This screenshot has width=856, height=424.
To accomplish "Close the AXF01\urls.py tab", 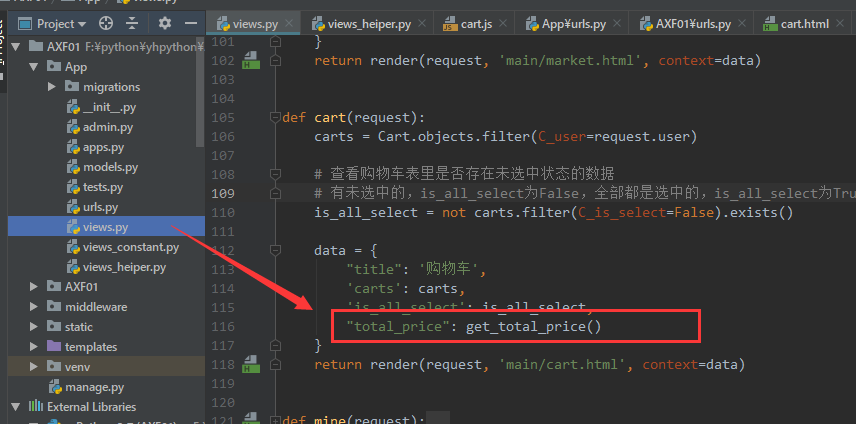I will point(741,23).
